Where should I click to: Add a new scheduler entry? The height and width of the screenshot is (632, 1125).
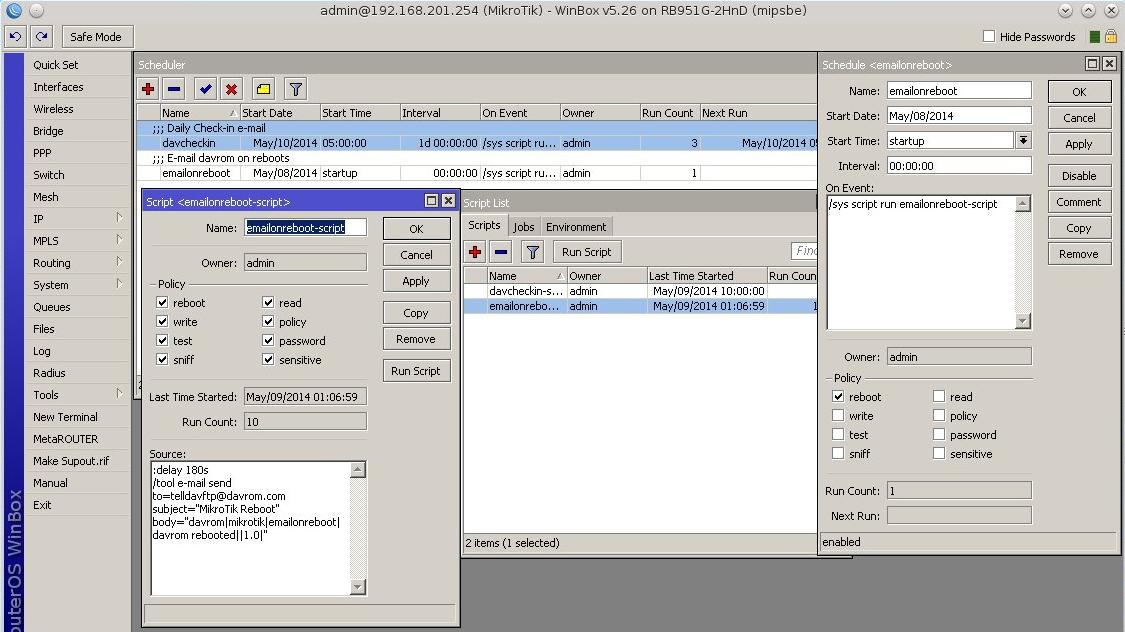146,89
